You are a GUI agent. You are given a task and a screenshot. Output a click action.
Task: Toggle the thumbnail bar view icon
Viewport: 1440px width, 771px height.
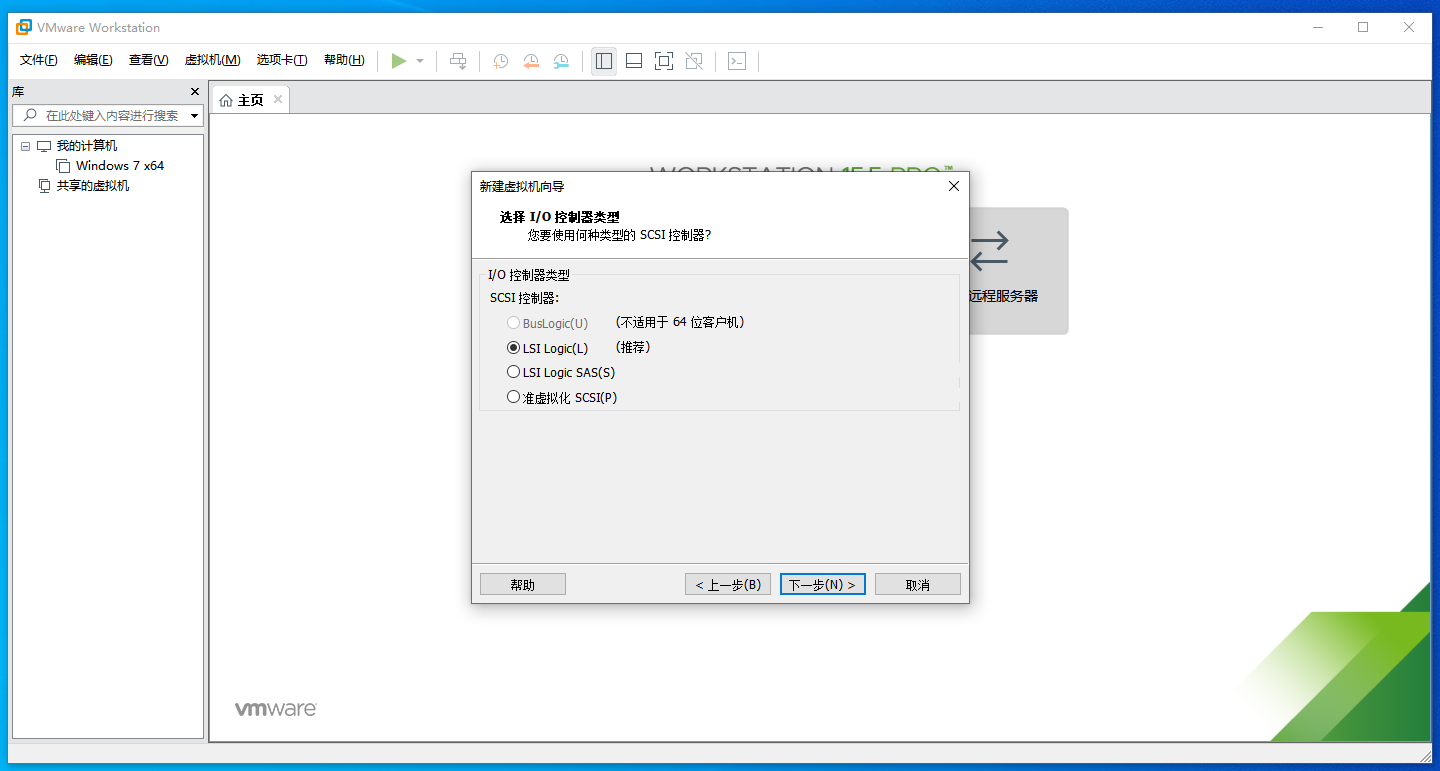[x=634, y=61]
